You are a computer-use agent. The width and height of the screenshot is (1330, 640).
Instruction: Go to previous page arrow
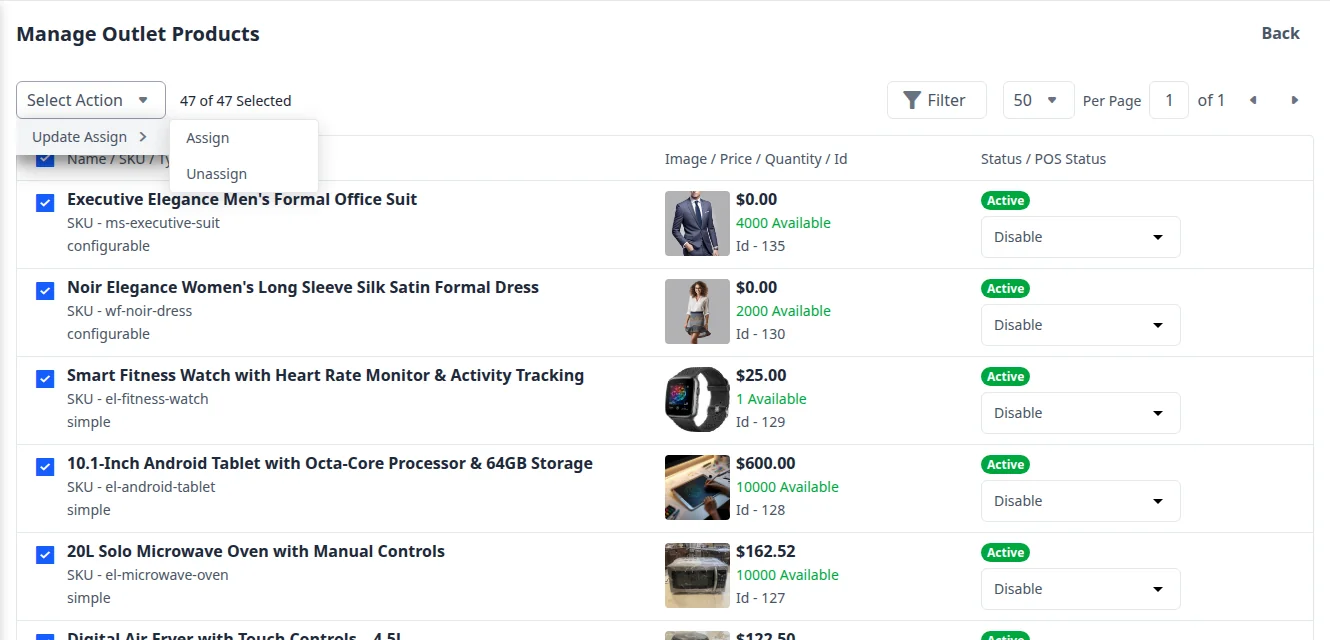tap(1253, 100)
